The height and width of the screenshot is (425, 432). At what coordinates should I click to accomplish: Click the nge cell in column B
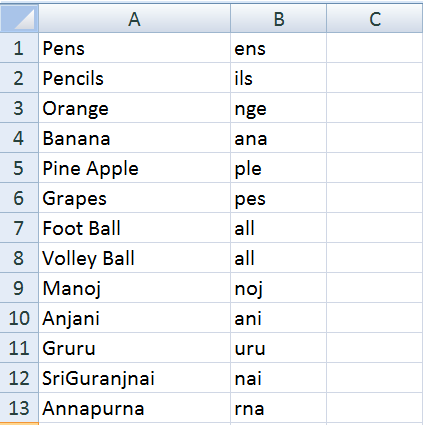click(x=278, y=108)
